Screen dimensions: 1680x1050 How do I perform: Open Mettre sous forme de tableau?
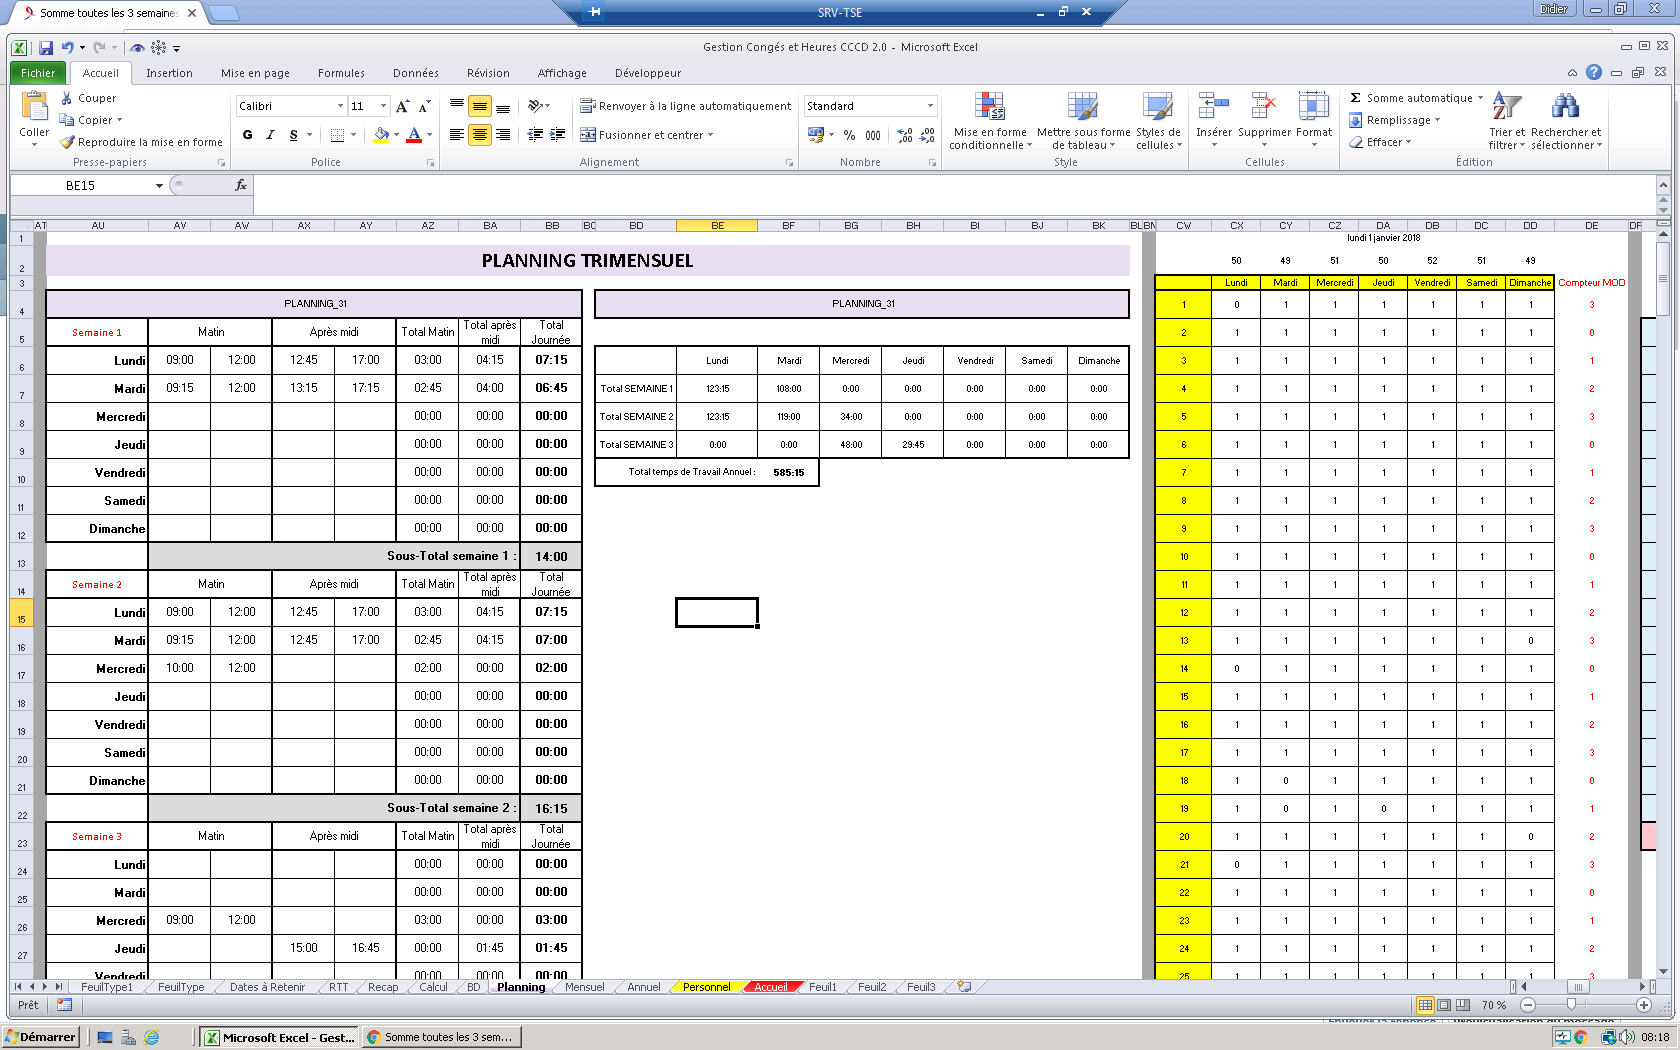[1083, 120]
